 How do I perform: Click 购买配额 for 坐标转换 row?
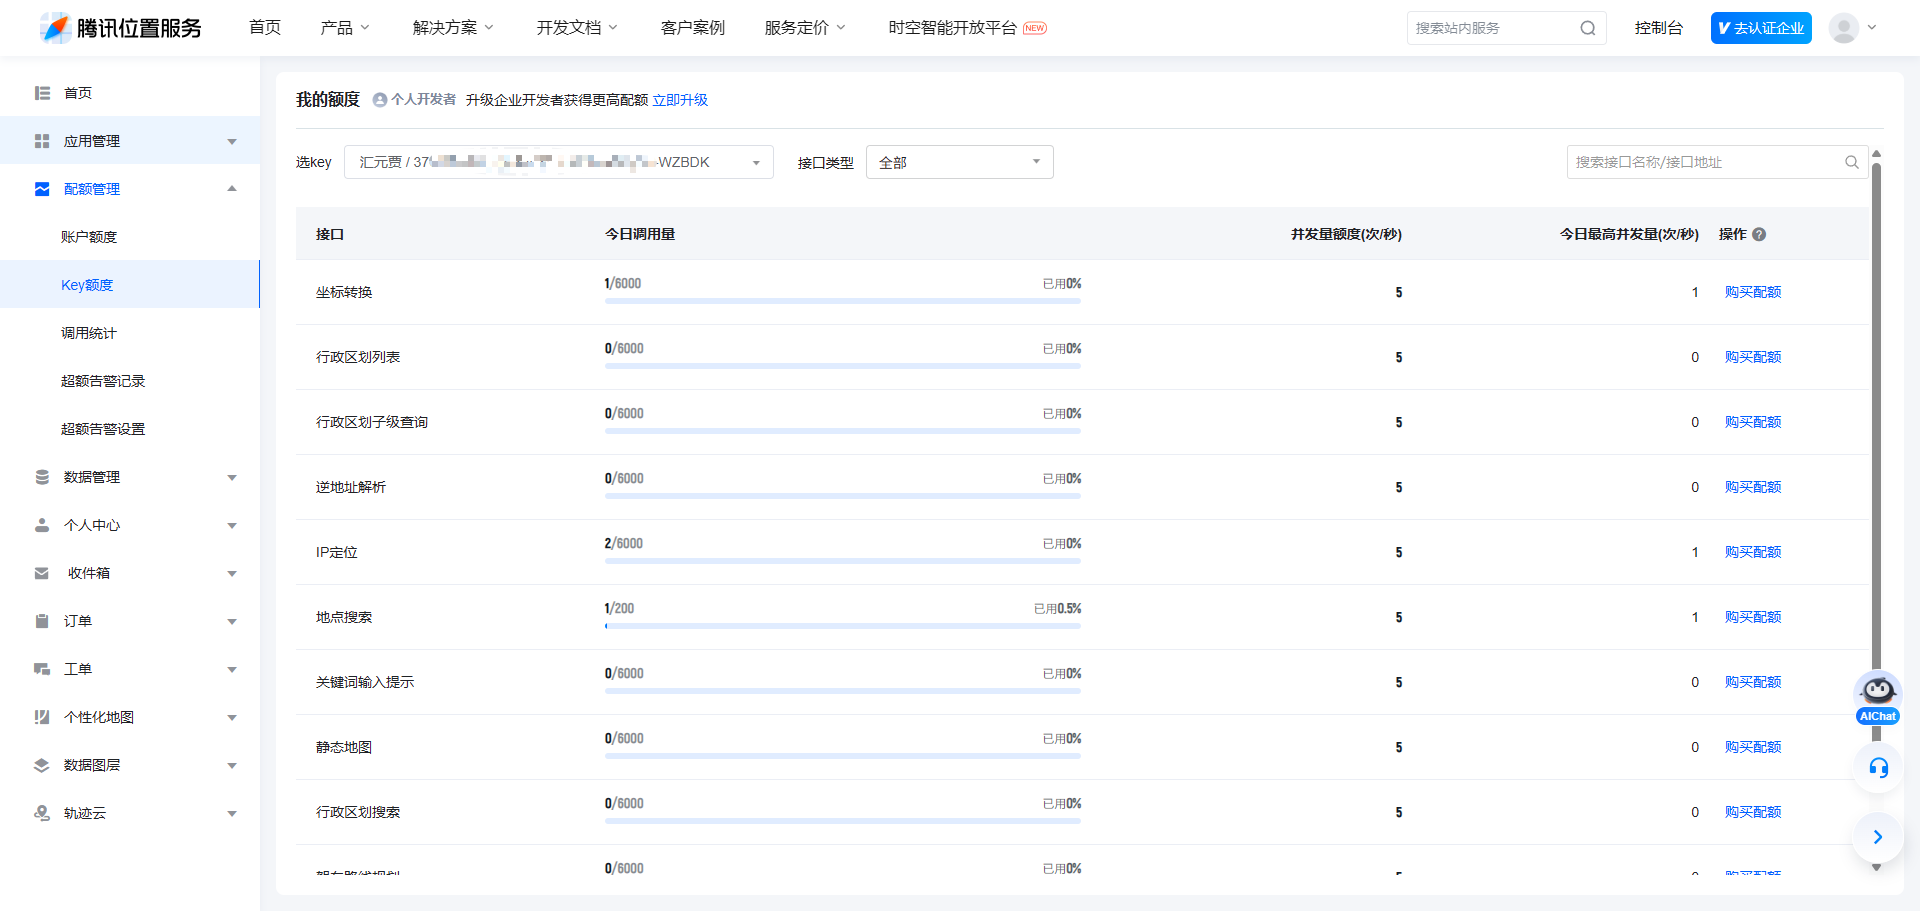tap(1752, 292)
